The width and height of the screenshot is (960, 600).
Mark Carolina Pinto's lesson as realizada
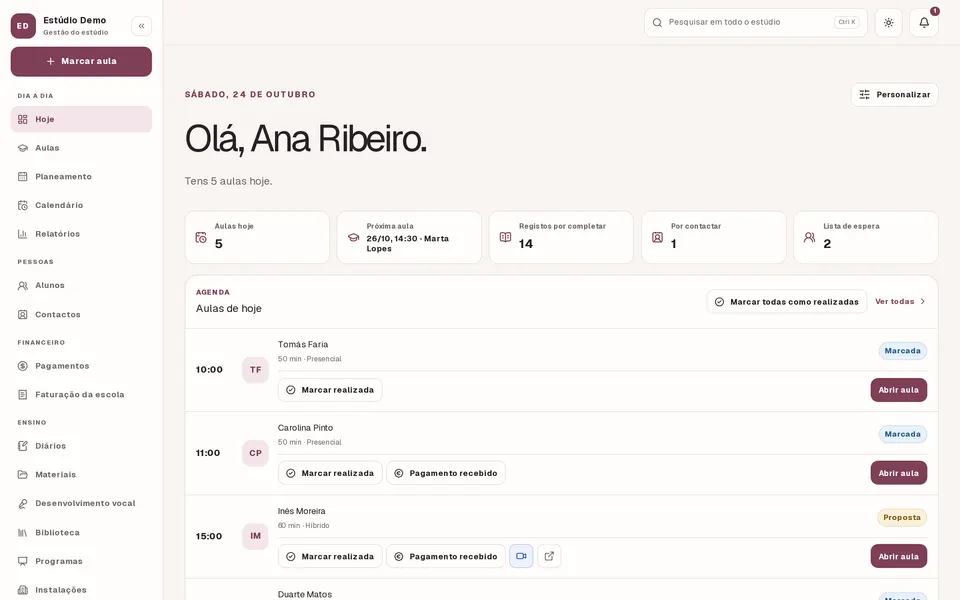click(x=330, y=473)
